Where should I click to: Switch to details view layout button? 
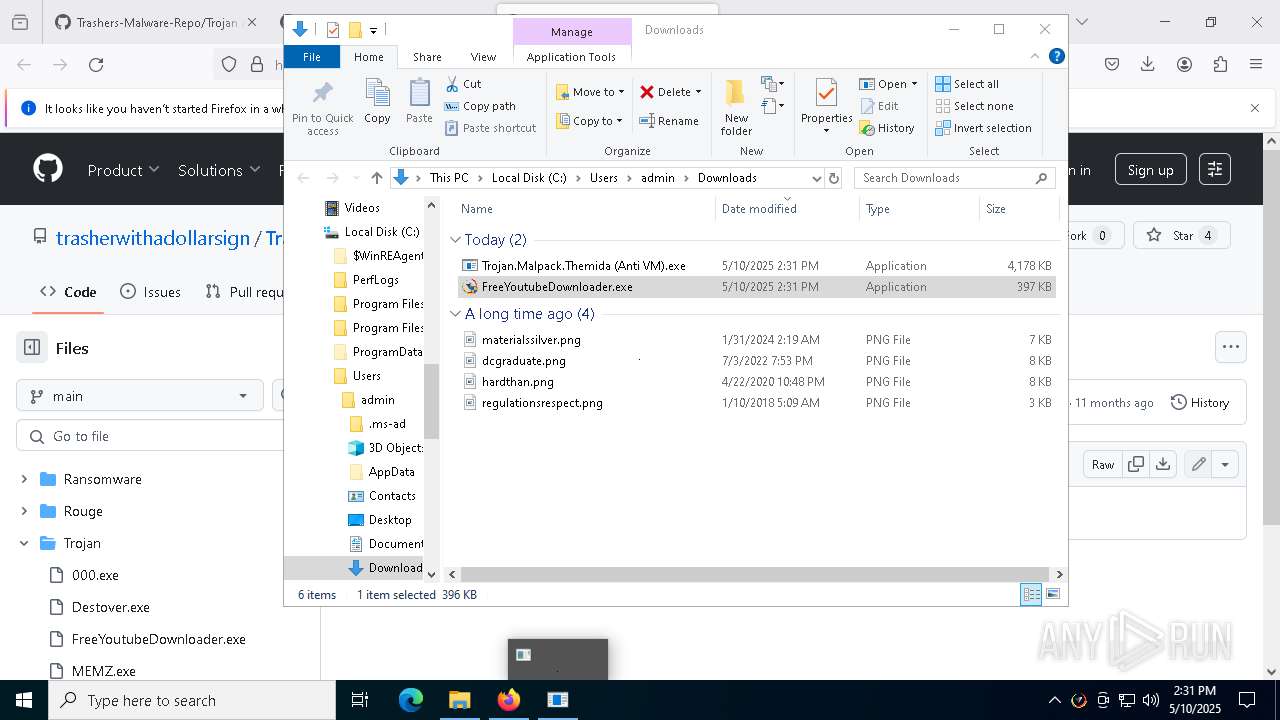pos(1031,595)
